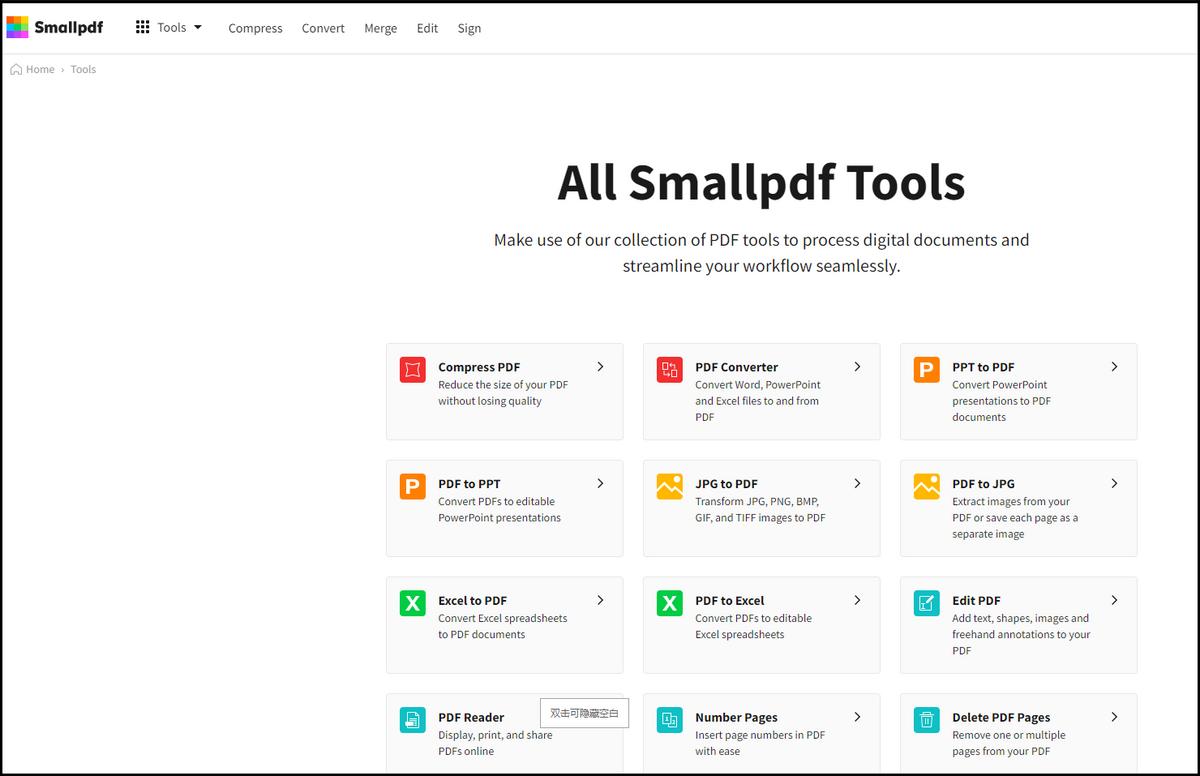Click the 'All Smallpdf Tools' heading
Image resolution: width=1200 pixels, height=776 pixels.
pyautogui.click(x=761, y=182)
